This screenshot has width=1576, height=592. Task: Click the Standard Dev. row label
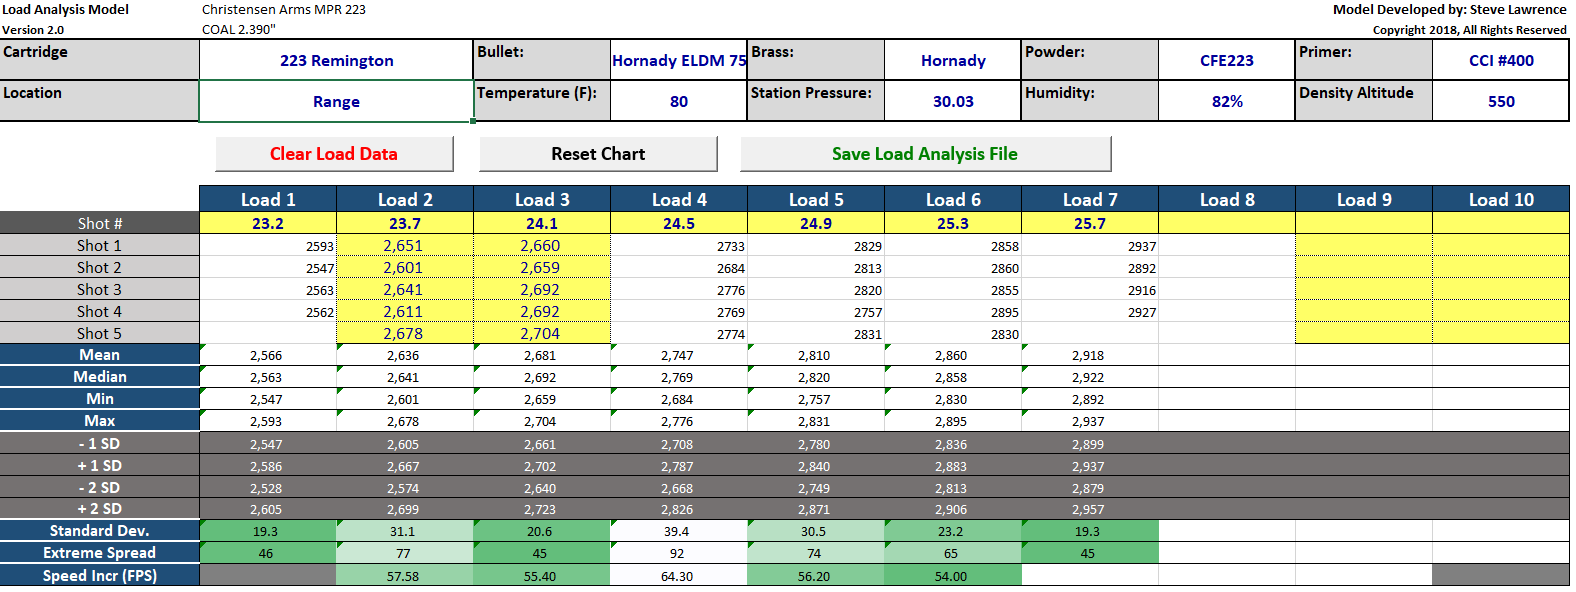(99, 531)
